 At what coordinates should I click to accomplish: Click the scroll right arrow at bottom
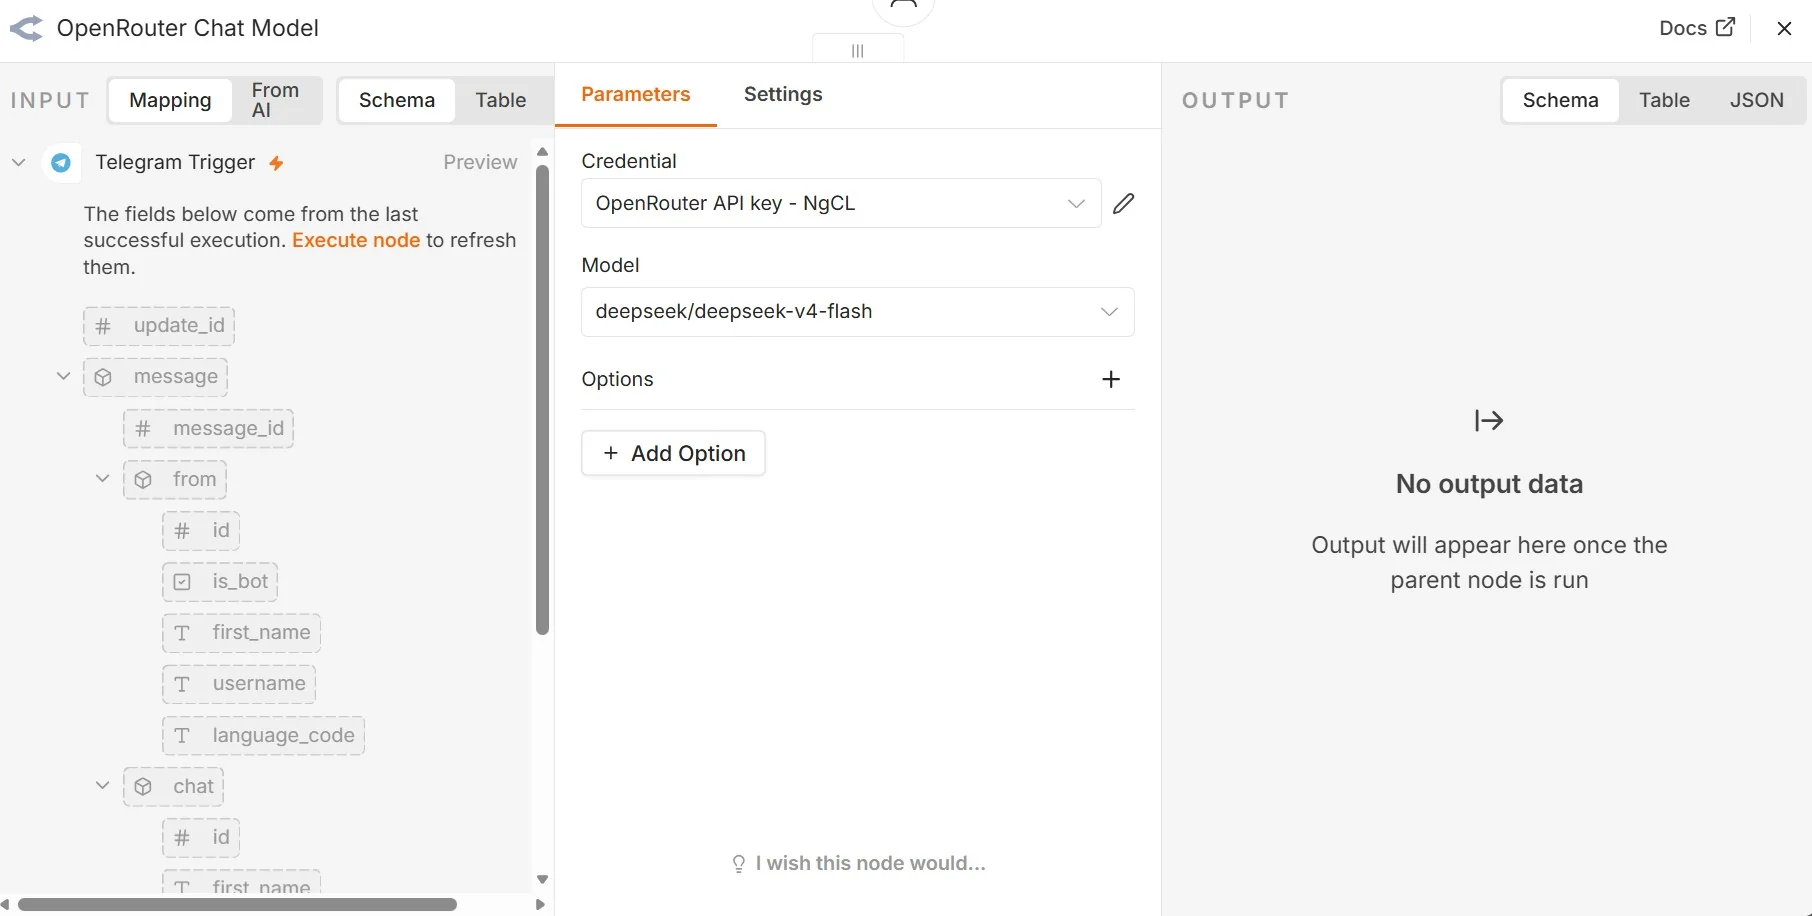click(541, 905)
